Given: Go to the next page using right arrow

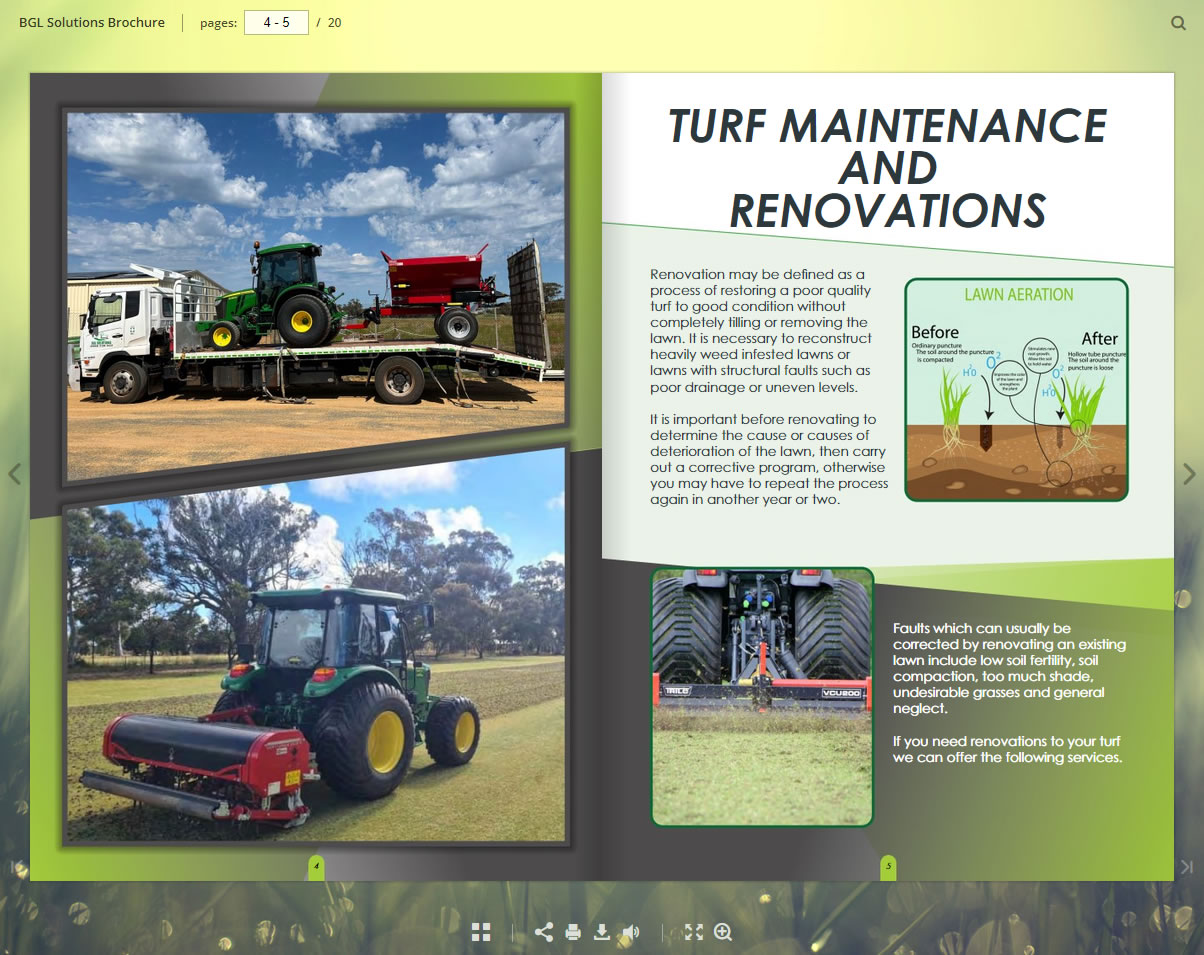Looking at the screenshot, I should [1189, 473].
